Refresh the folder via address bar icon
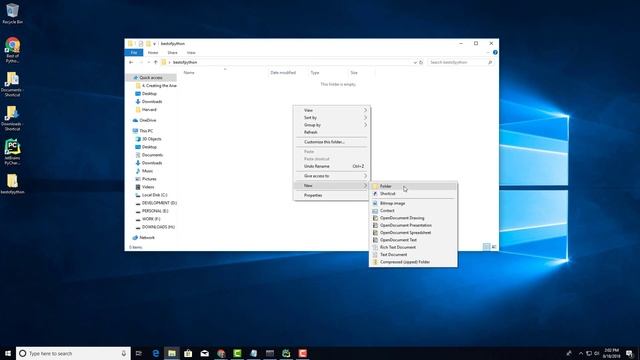 [x=421, y=62]
